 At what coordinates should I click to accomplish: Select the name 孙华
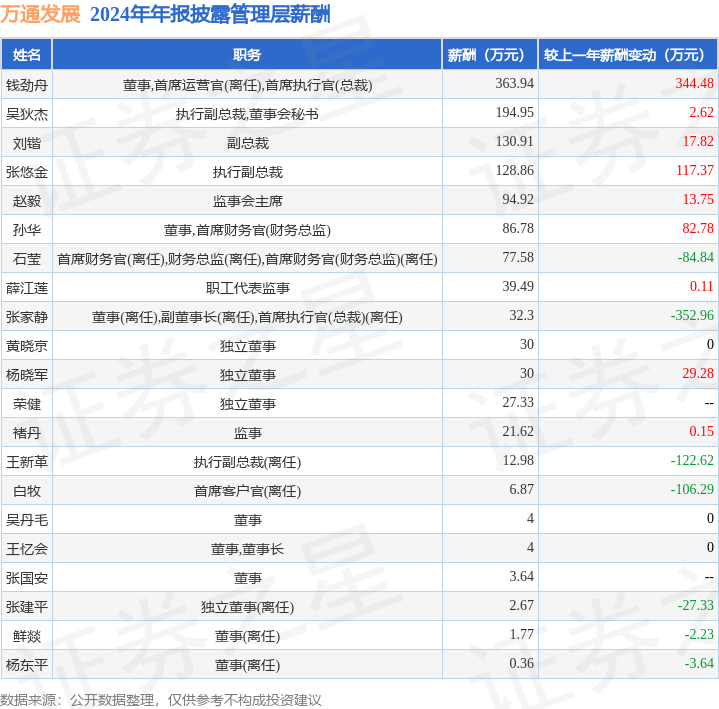pos(27,230)
